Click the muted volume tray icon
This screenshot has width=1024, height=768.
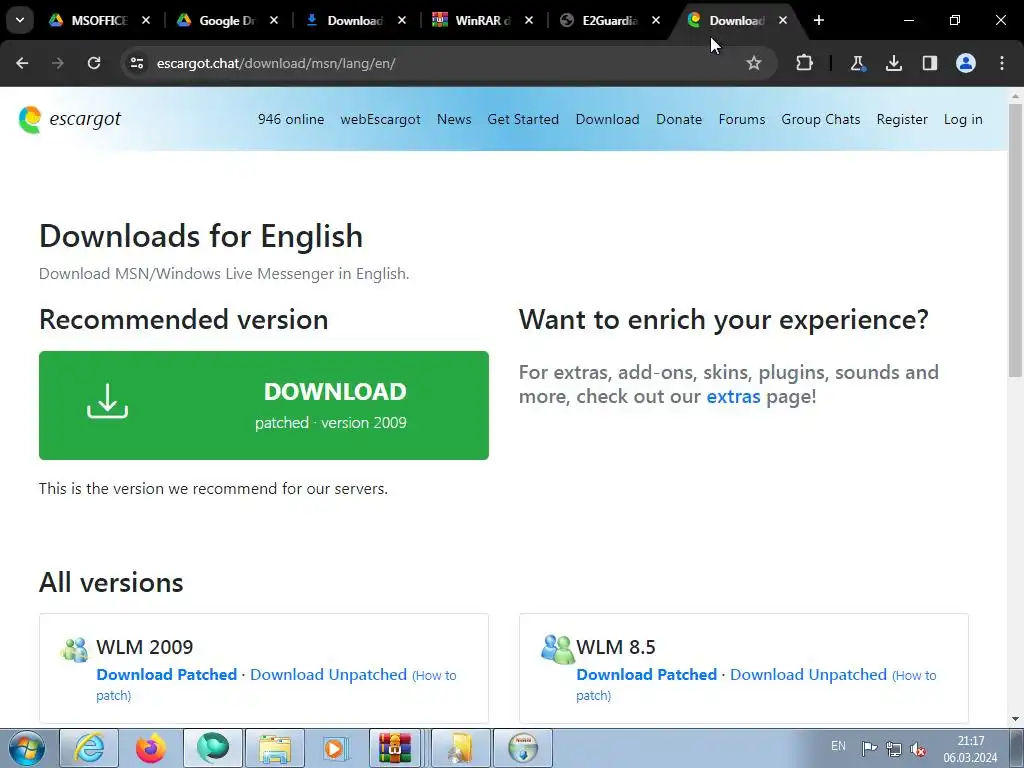pos(918,748)
